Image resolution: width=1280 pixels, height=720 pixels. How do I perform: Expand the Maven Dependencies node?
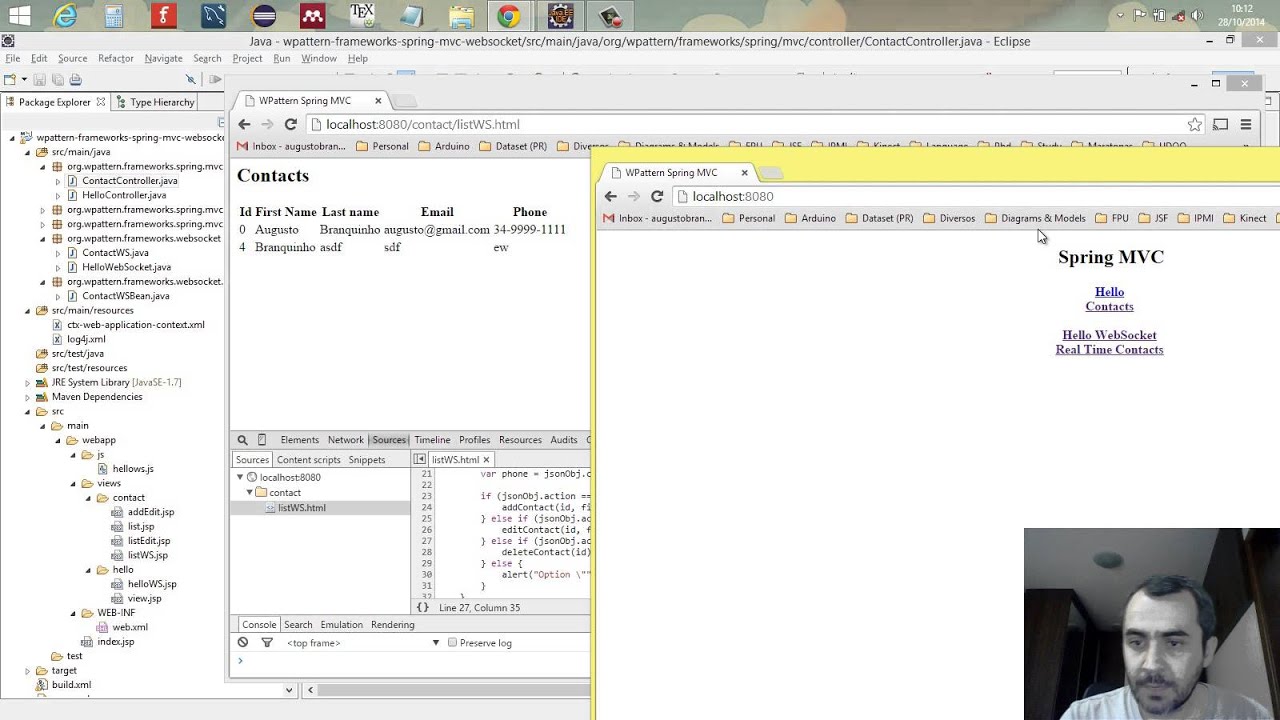point(28,397)
